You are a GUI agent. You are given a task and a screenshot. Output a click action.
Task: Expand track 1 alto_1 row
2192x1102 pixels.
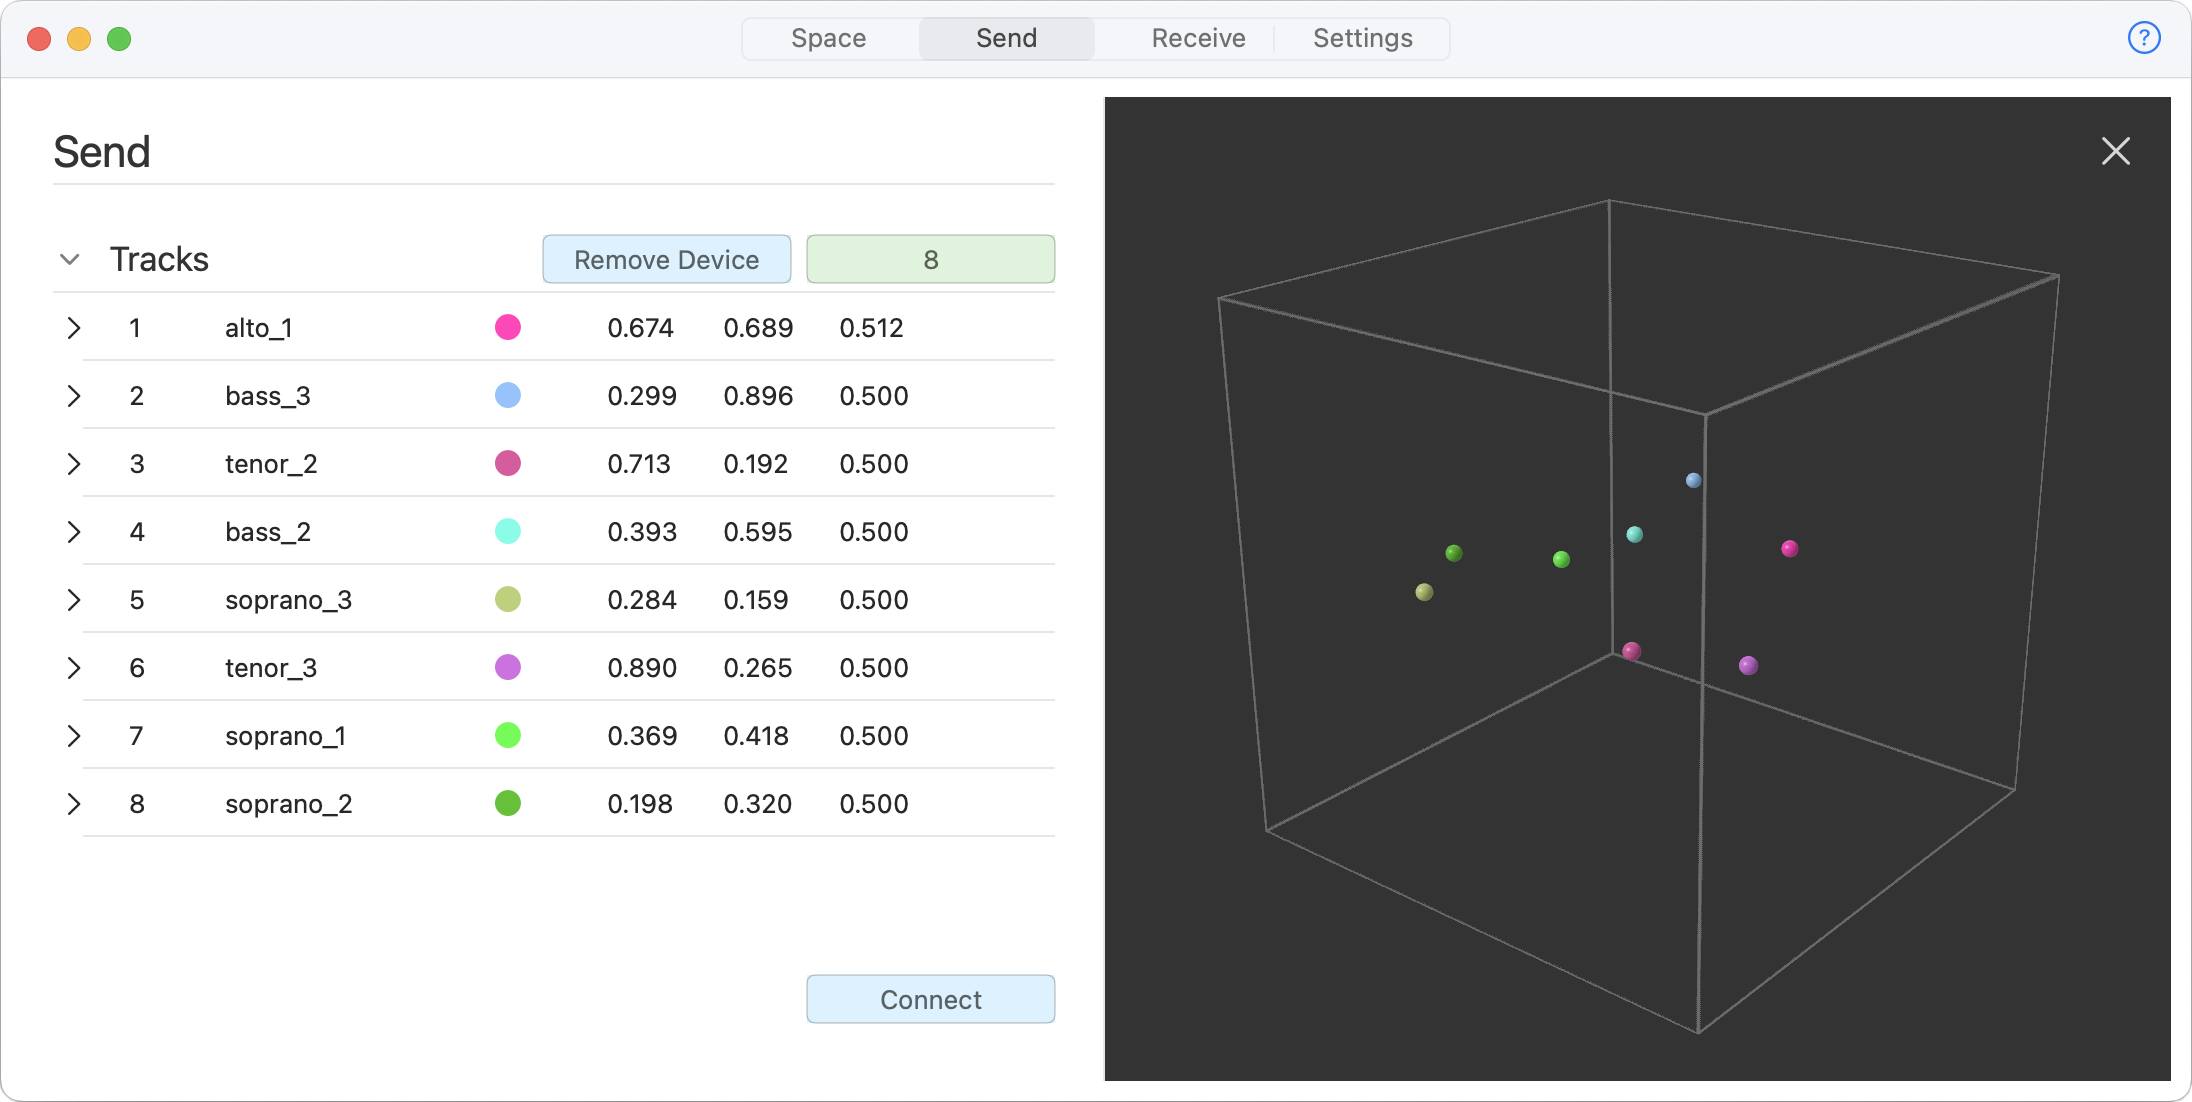tap(73, 328)
